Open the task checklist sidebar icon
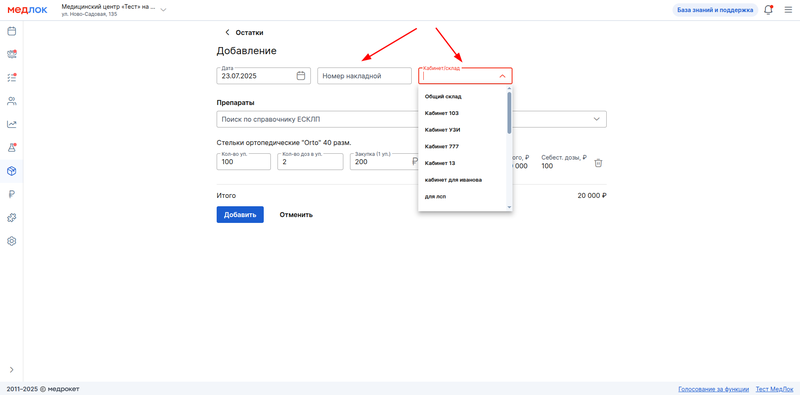This screenshot has width=800, height=395. 11,78
